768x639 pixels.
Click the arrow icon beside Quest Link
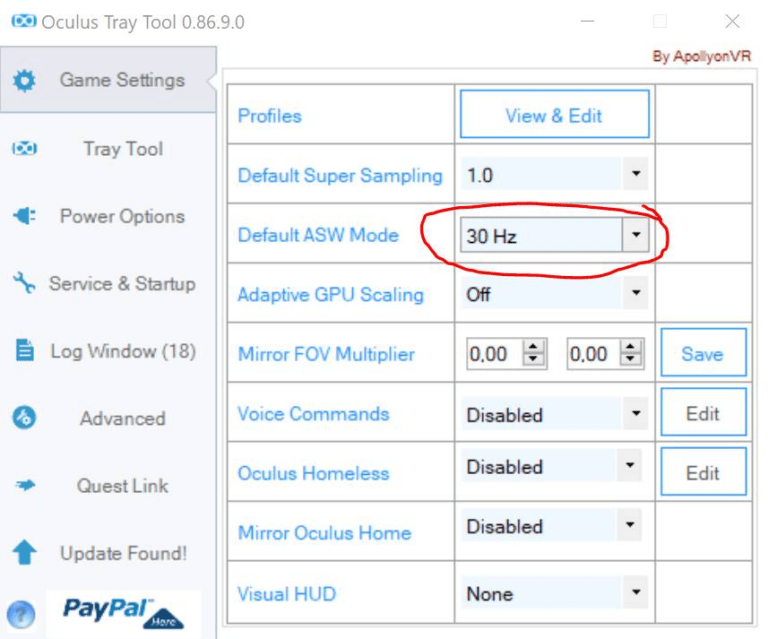coord(24,487)
